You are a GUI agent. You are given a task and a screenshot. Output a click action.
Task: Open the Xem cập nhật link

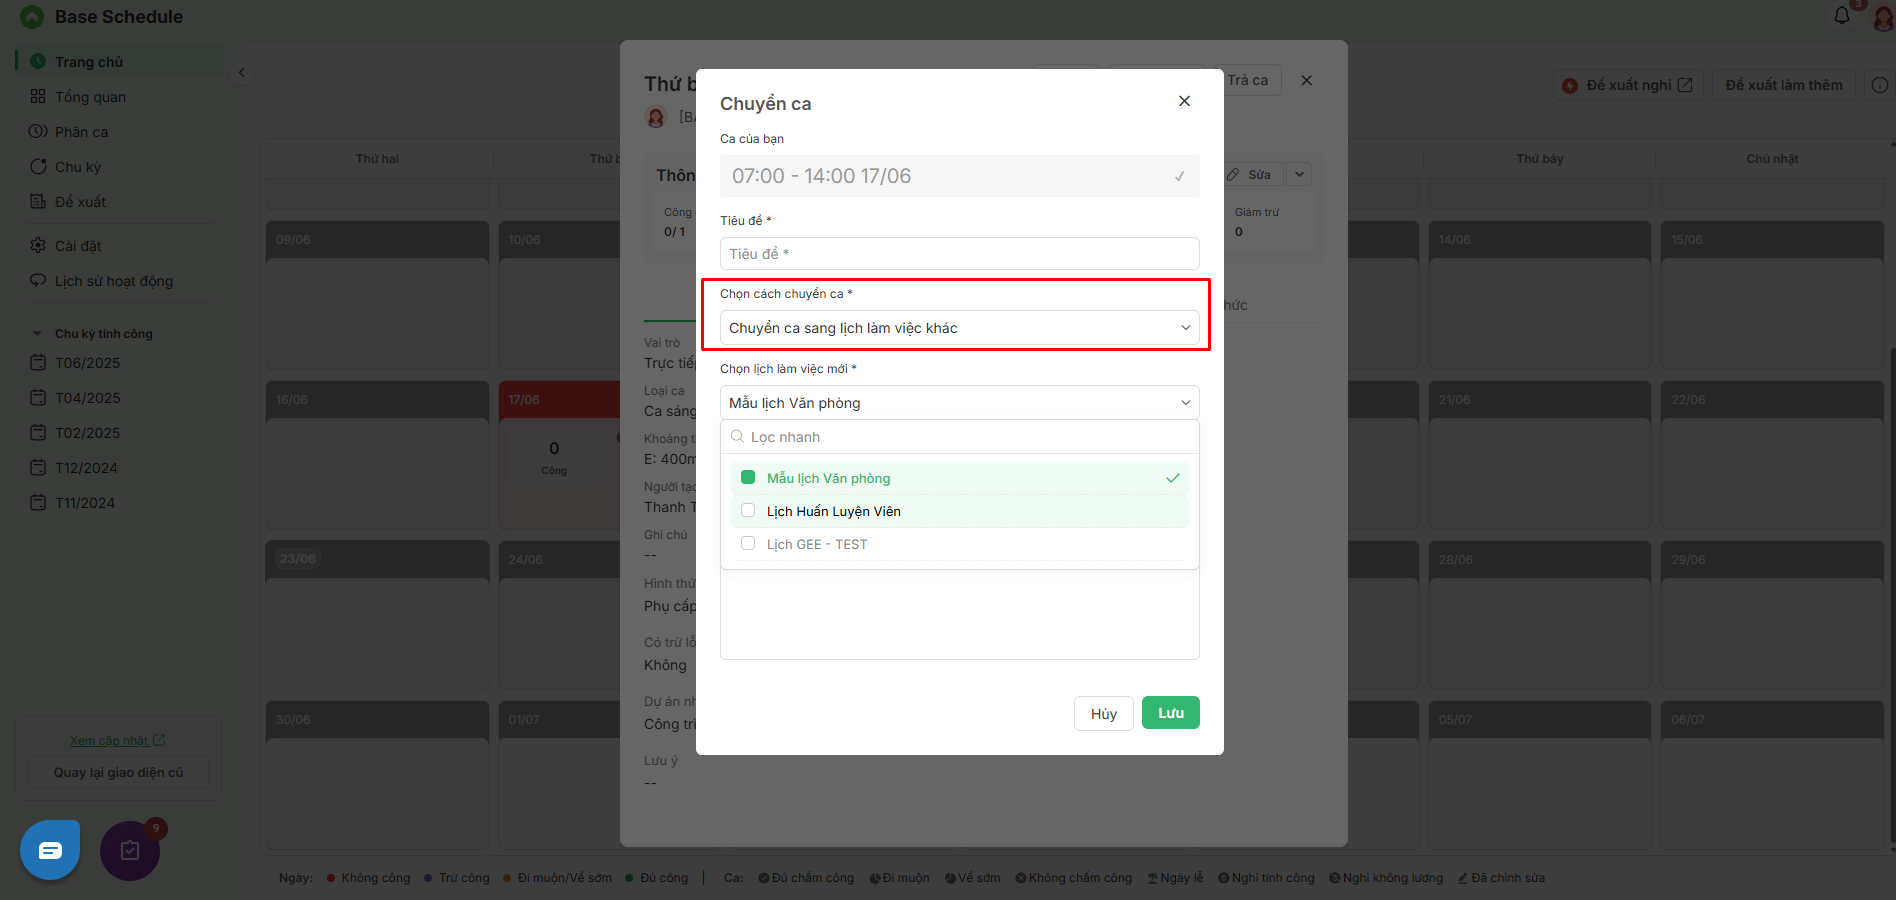pyautogui.click(x=118, y=741)
